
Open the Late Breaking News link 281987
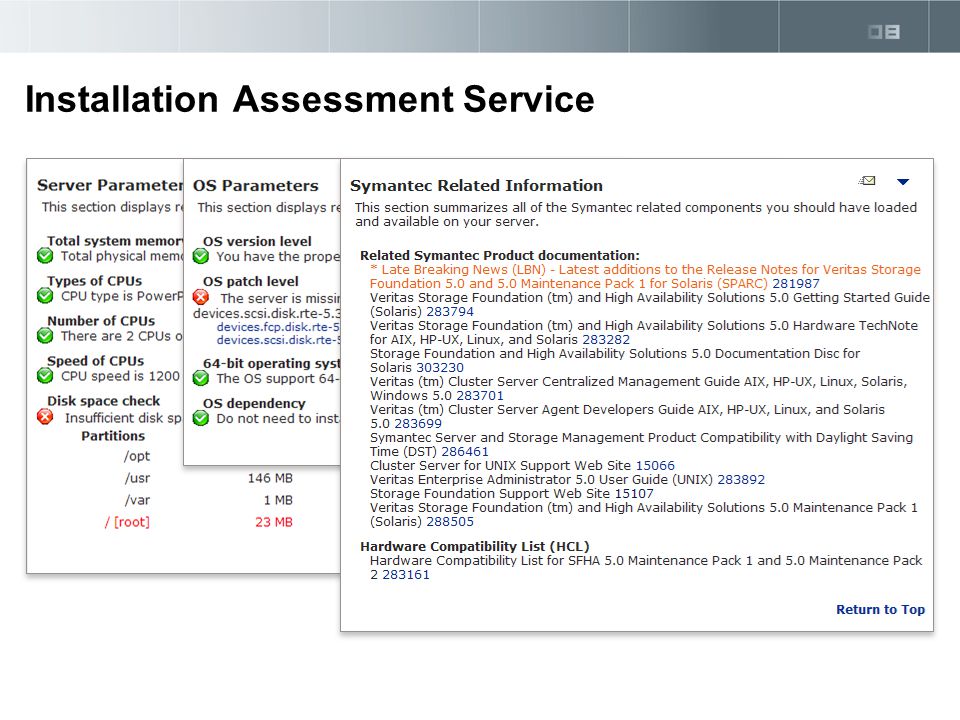pyautogui.click(x=795, y=283)
